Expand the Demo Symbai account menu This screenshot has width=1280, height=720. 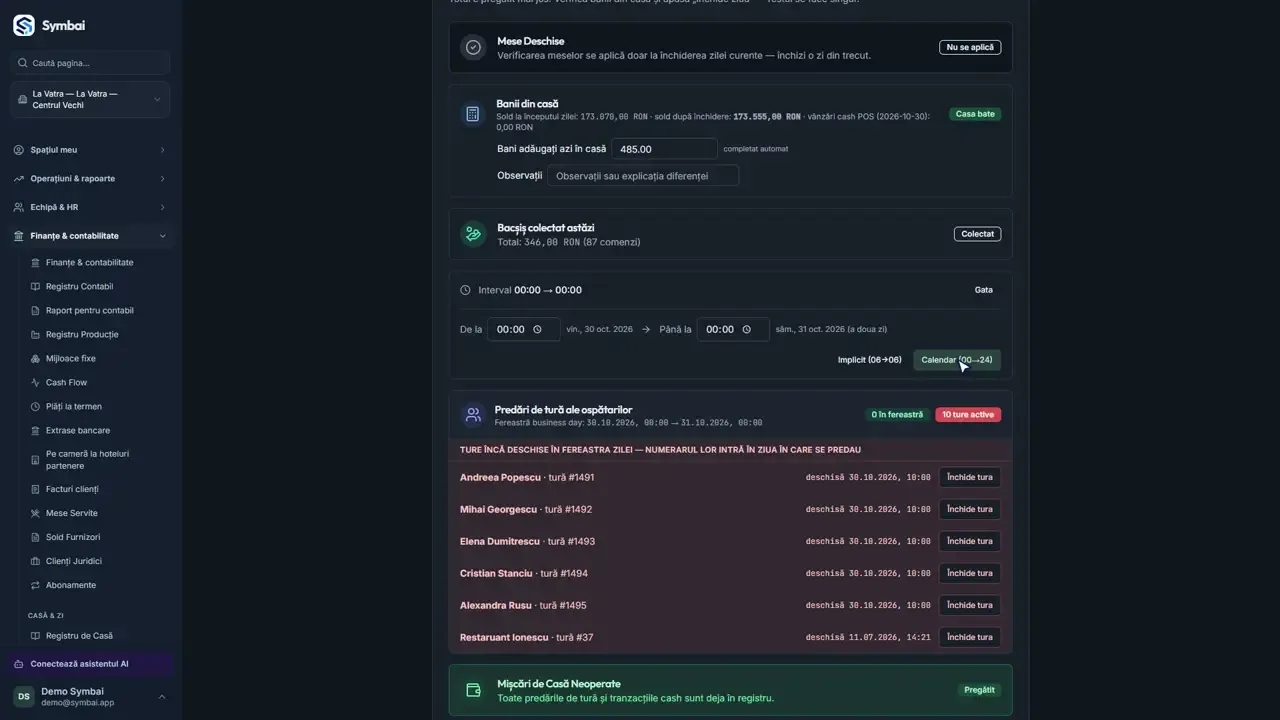[90, 697]
